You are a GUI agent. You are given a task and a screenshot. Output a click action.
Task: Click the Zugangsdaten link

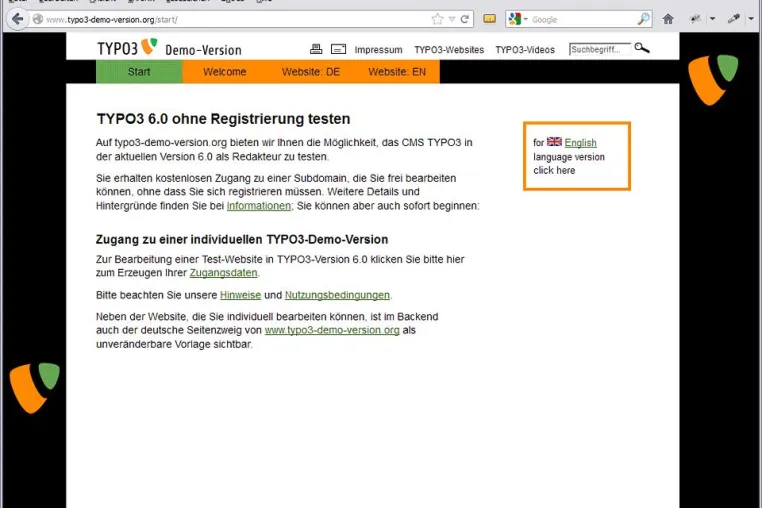pyautogui.click(x=223, y=273)
